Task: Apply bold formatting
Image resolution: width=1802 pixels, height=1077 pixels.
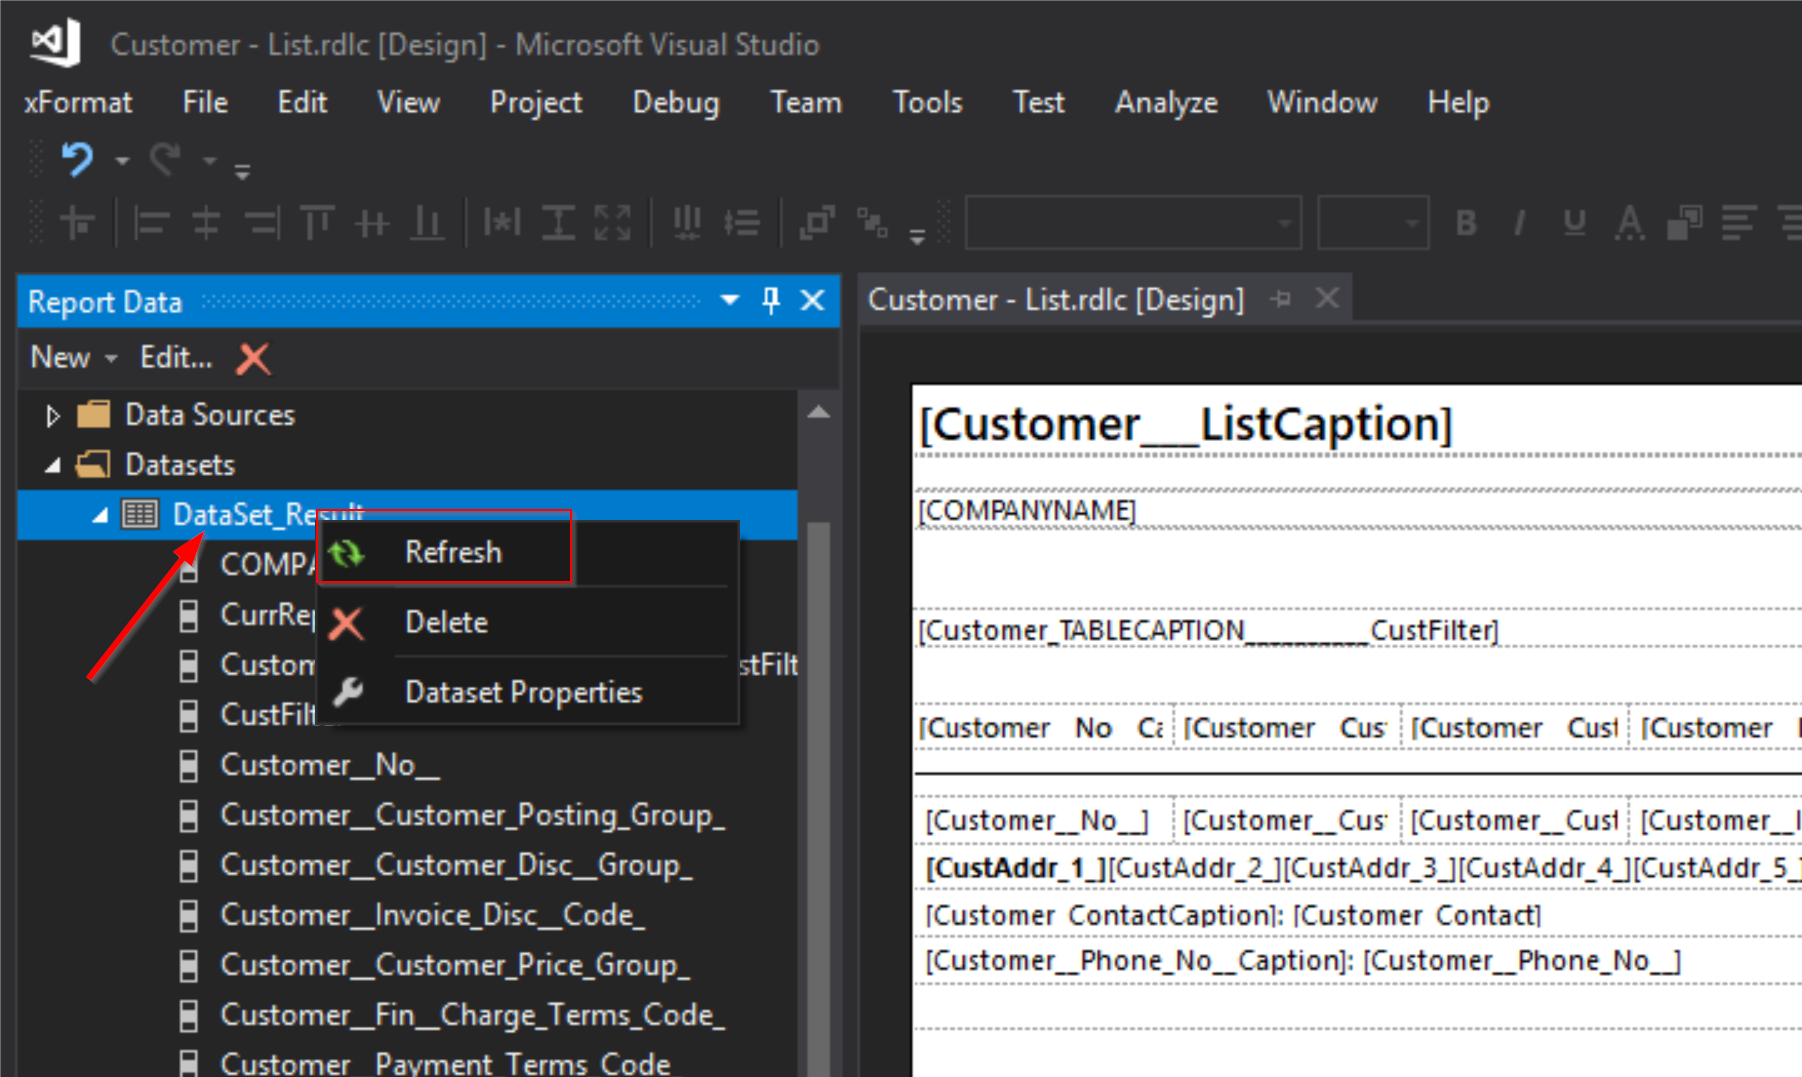Action: [x=1465, y=222]
